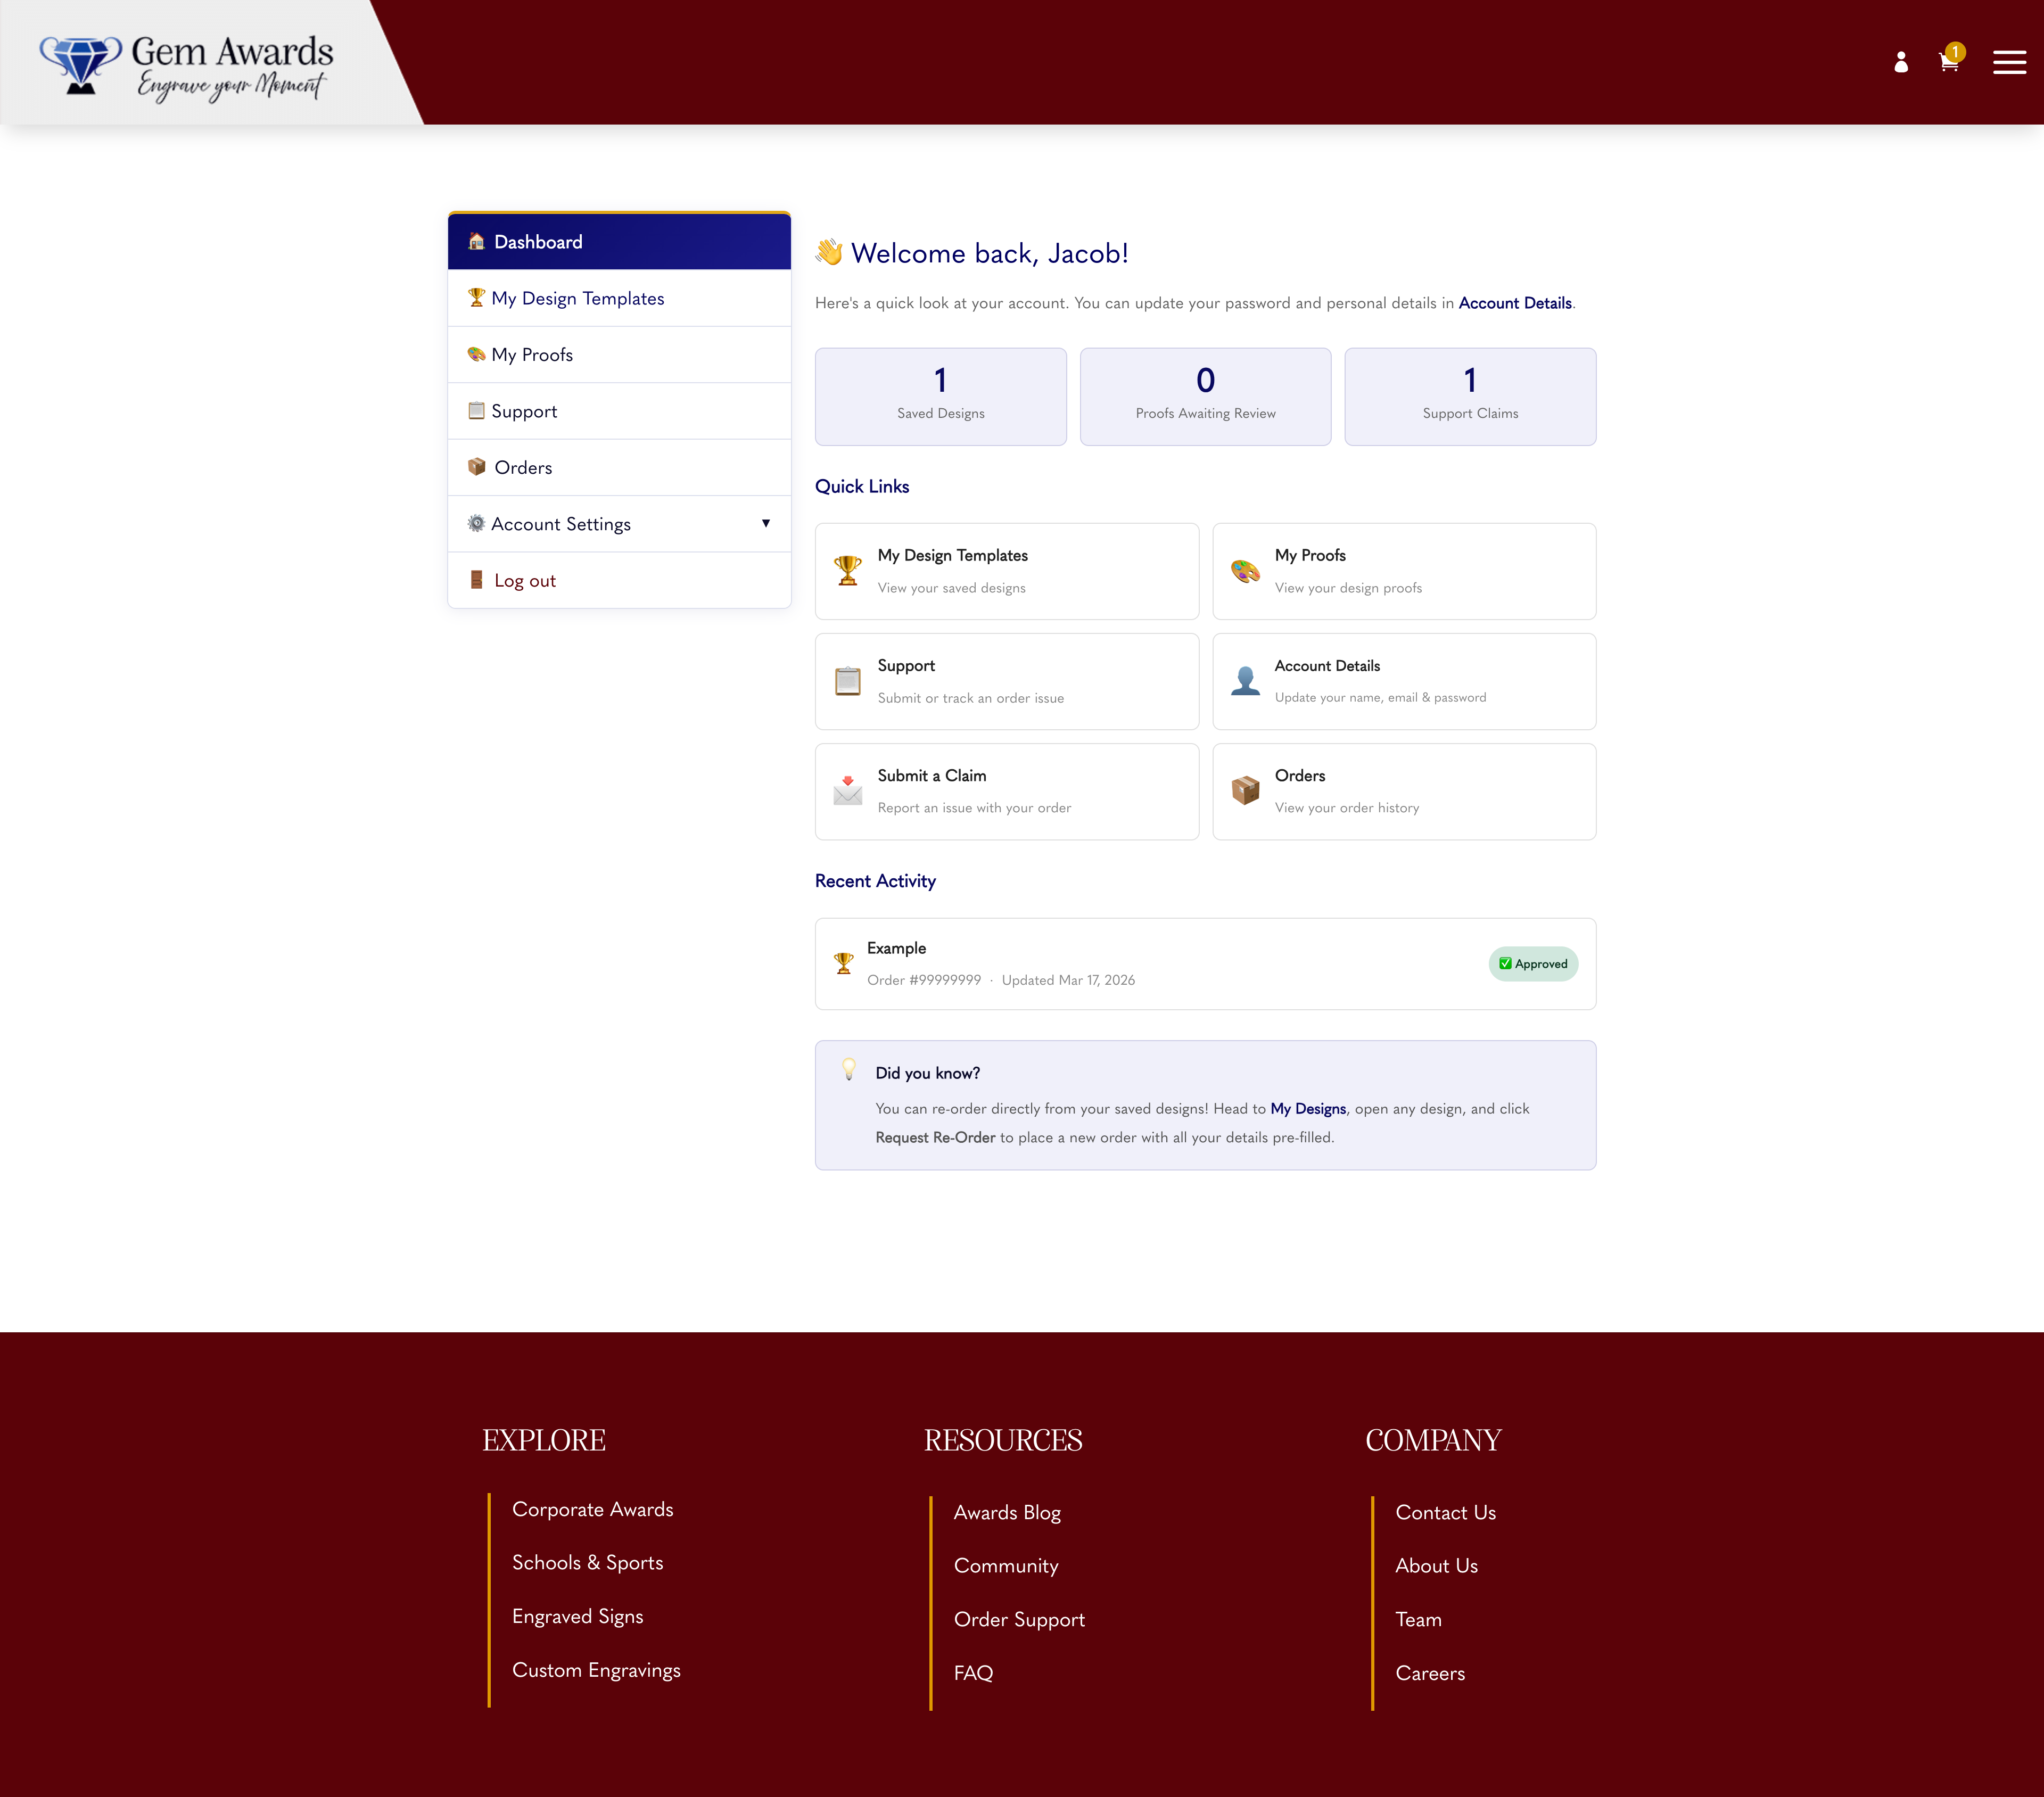Screen dimensions: 2044x1797
Task: Open the Saved Designs stat card
Action: (x=941, y=397)
